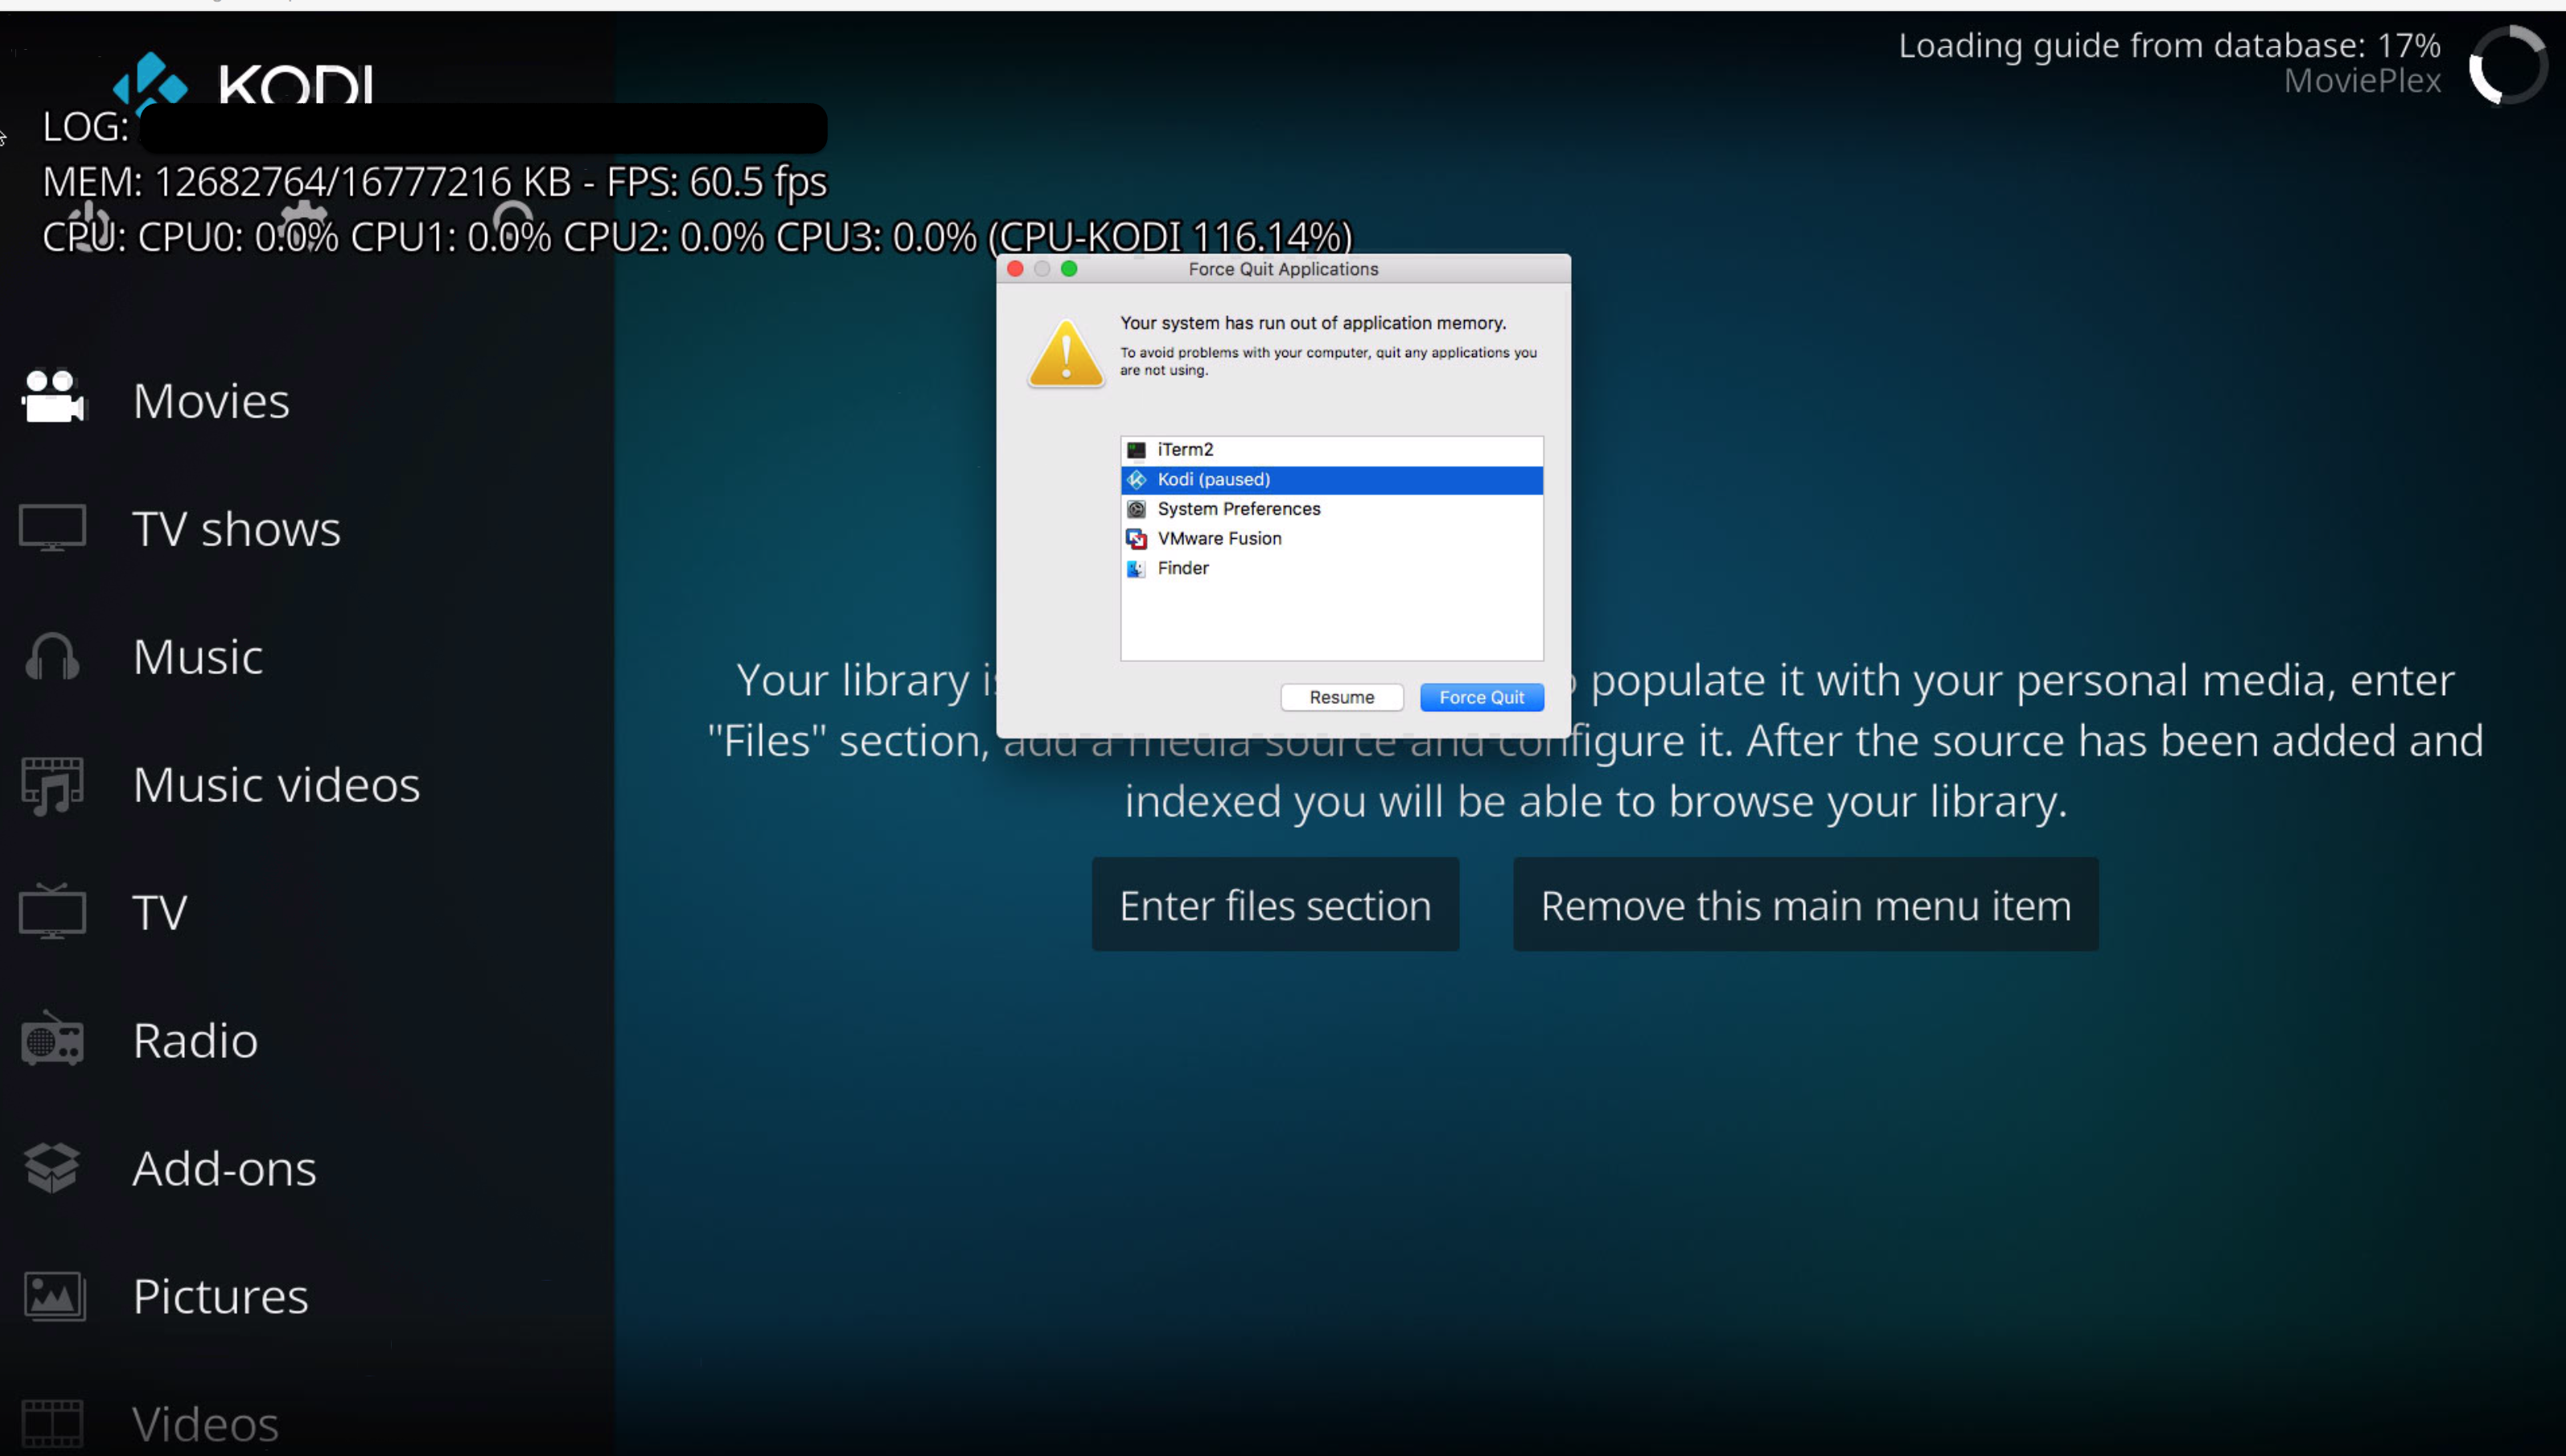Click the Finder app icon in list
Viewport: 2566px width, 1456px height.
tap(1136, 568)
